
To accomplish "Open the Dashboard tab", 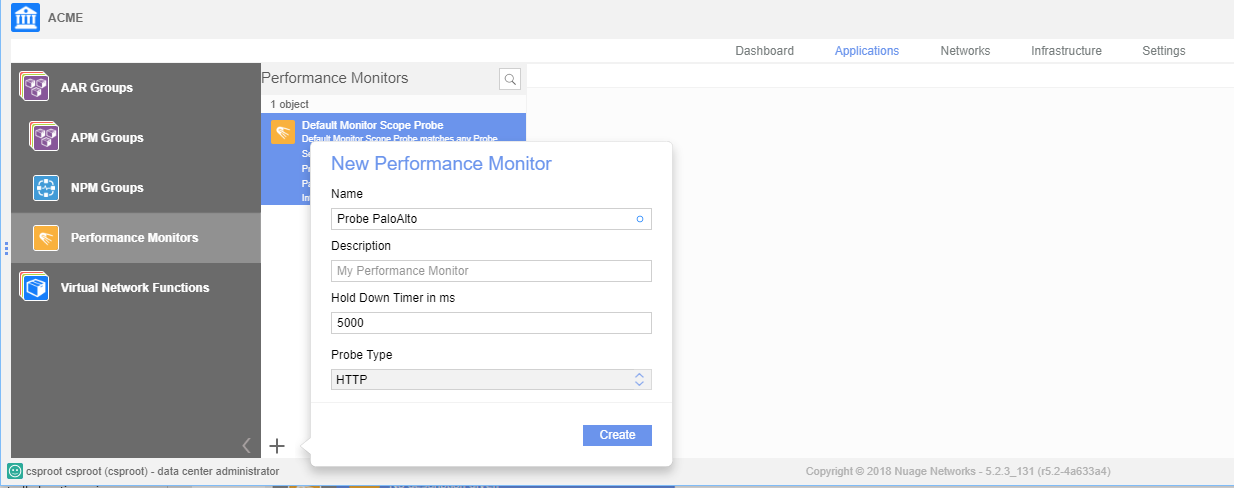I will coord(764,51).
